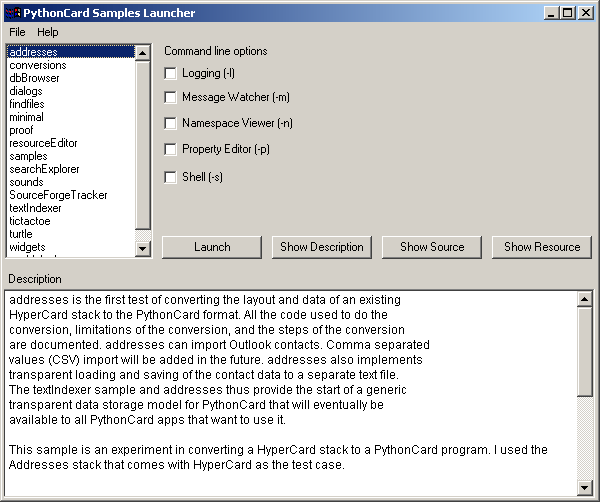This screenshot has width=600, height=502.
Task: Choose resourceEditor from samples list
Action: (x=43, y=143)
